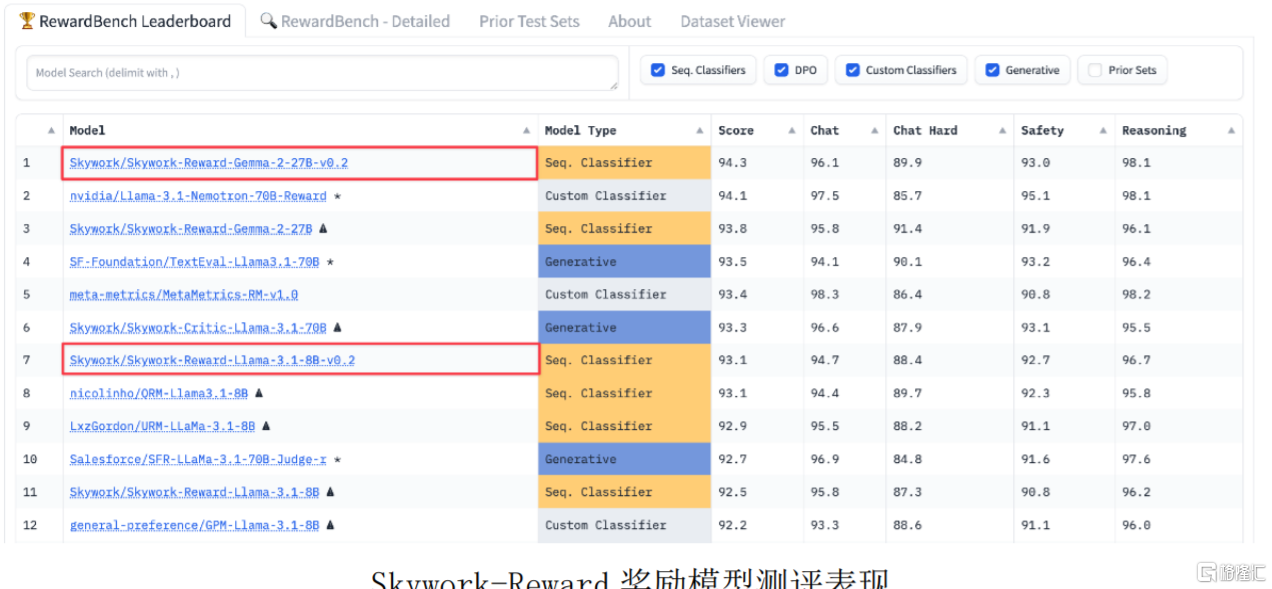Click the warning icon beside GPM-Llama-3.1-8B
1272x589 pixels.
(x=330, y=524)
